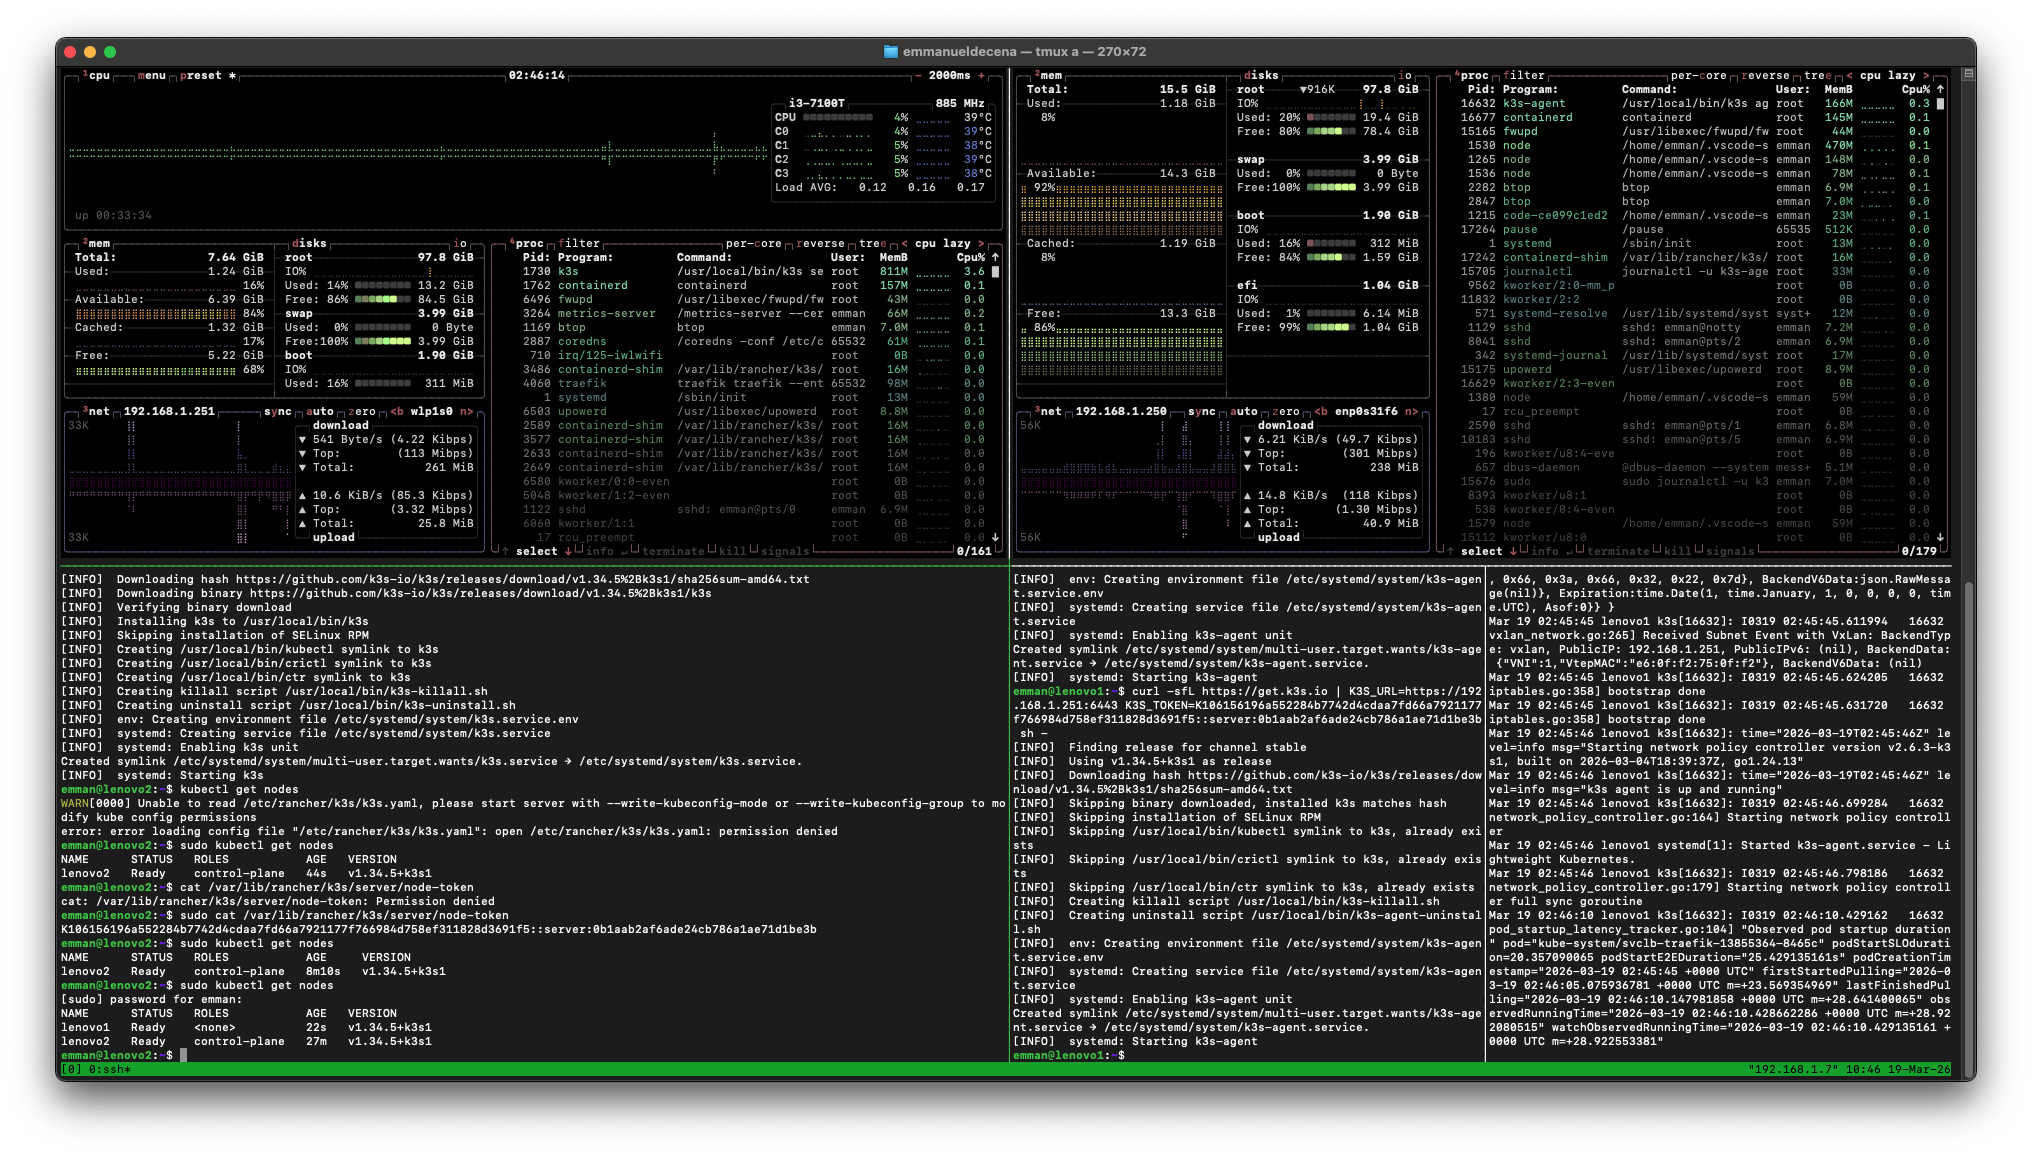The image size is (2032, 1155).
Task: Click kill in the right proc box footer
Action: pos(1677,551)
